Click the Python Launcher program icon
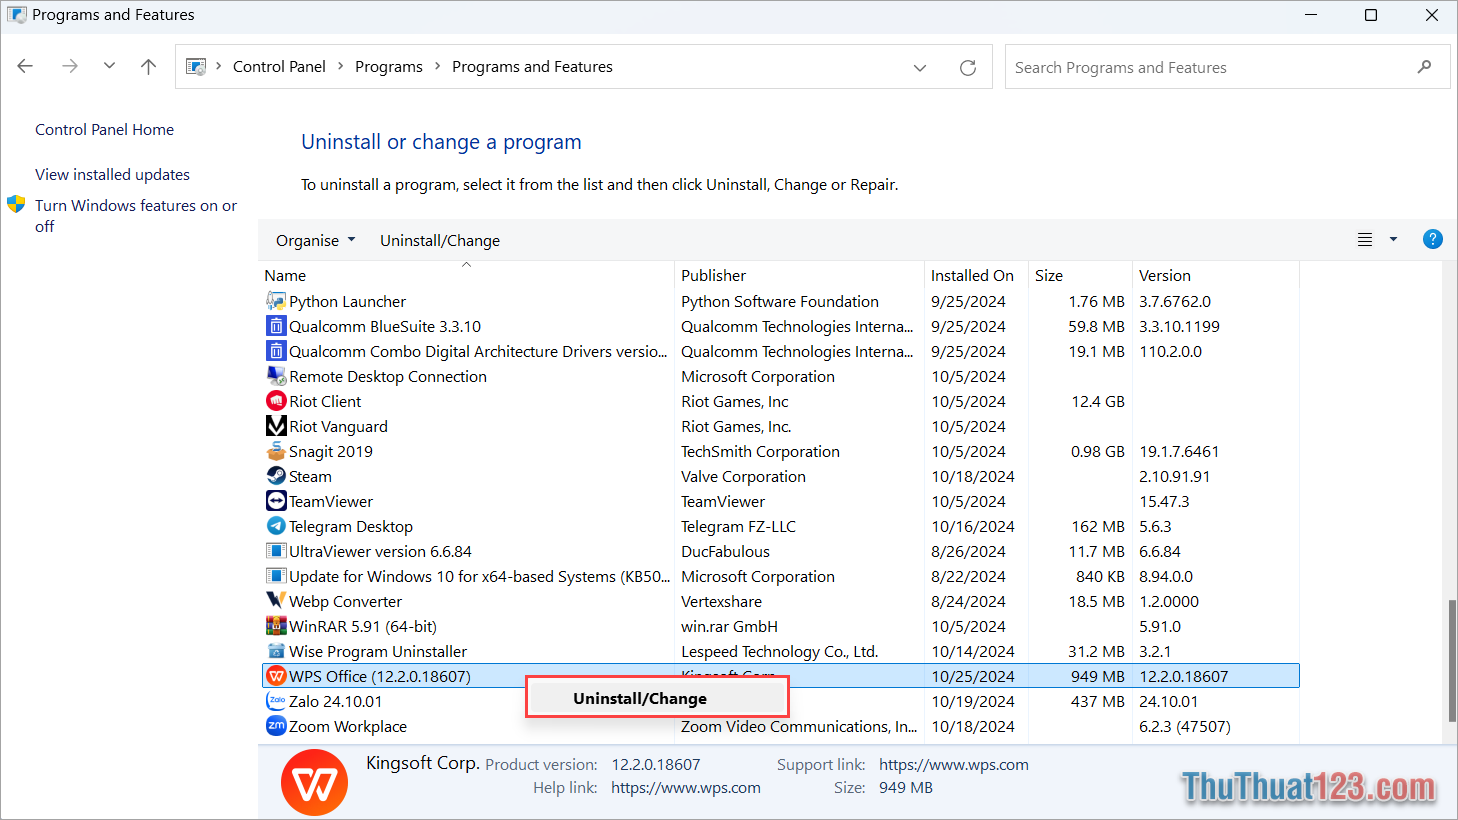 (276, 301)
